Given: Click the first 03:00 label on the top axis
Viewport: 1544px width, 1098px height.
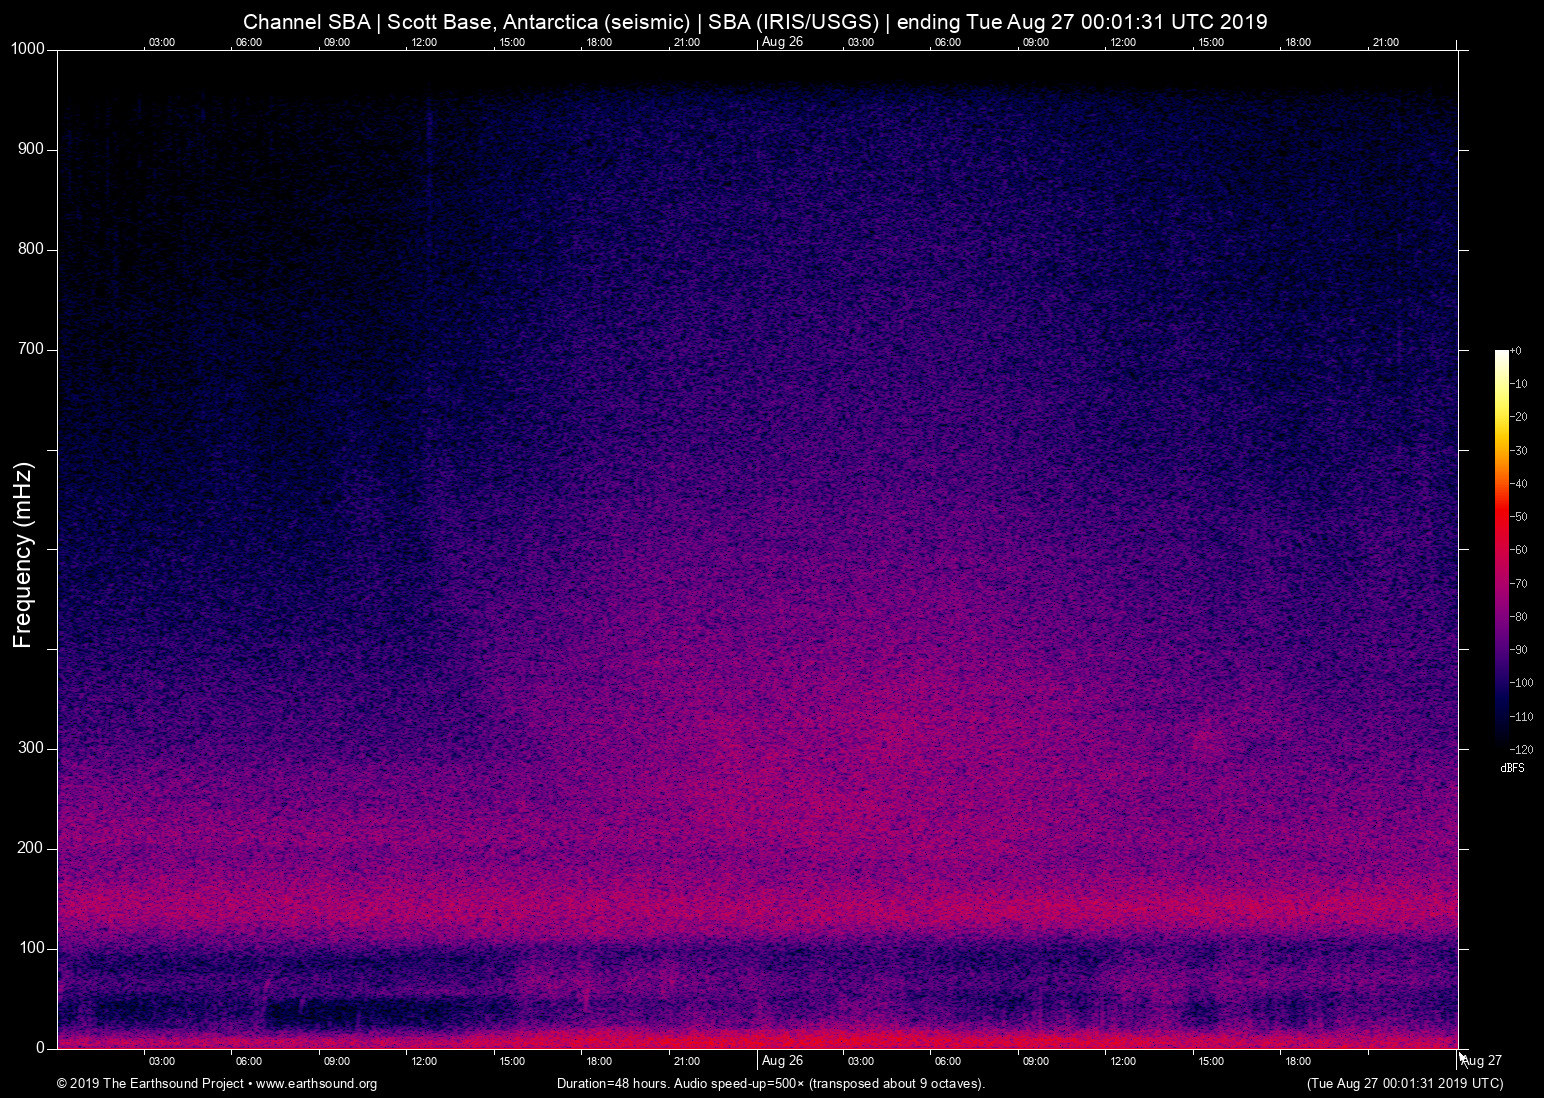Looking at the screenshot, I should click(162, 42).
